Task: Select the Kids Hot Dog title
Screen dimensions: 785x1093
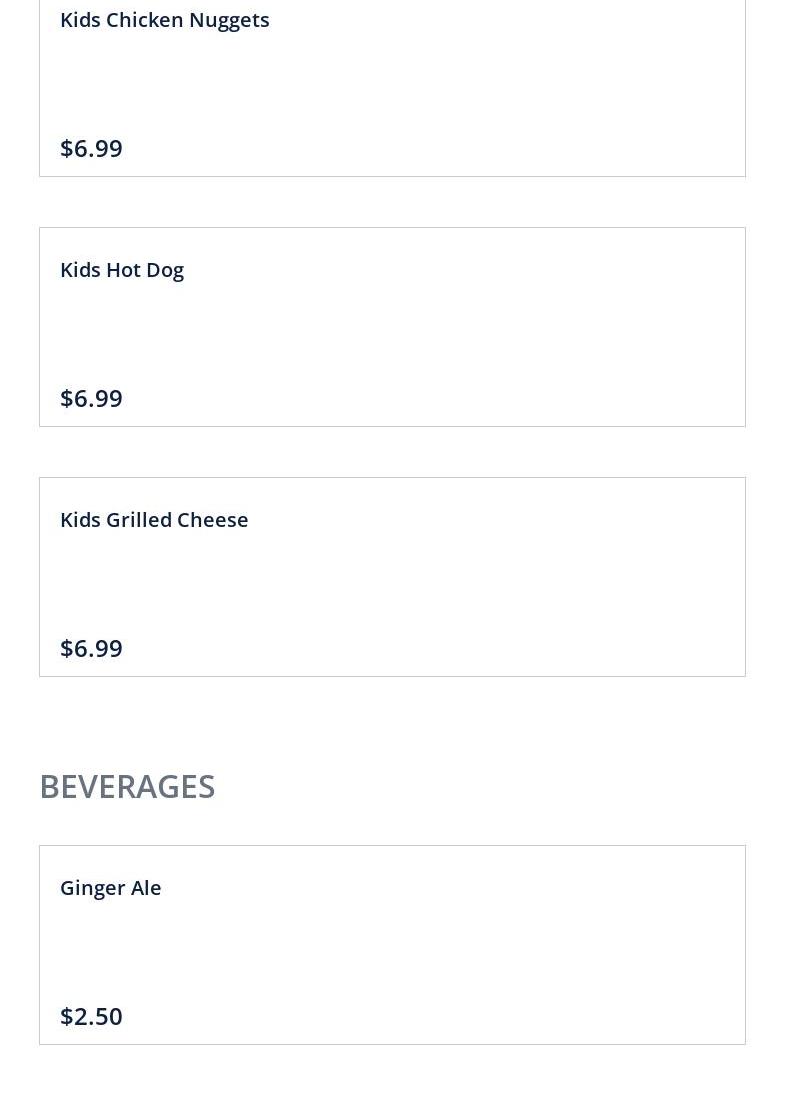Action: (x=122, y=270)
